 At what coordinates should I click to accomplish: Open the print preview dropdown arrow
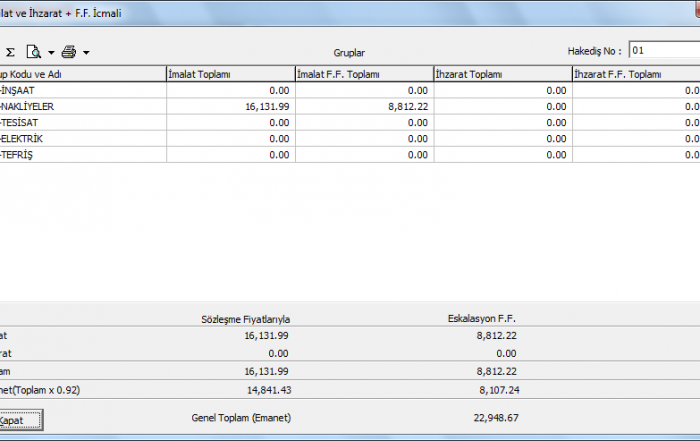pos(51,52)
